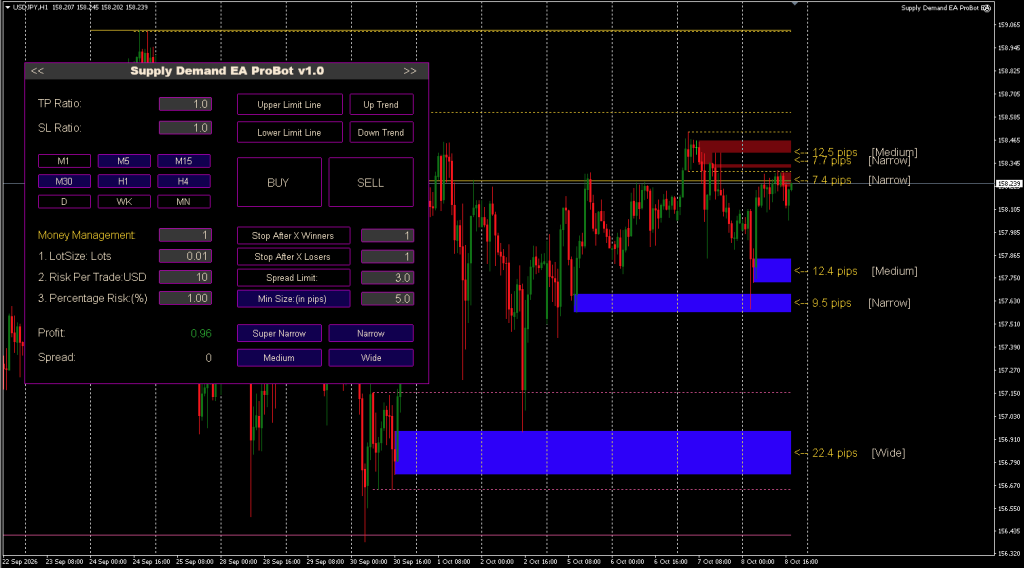The width and height of the screenshot is (1024, 568).
Task: Click the Min Size (in pips) button
Action: click(293, 299)
